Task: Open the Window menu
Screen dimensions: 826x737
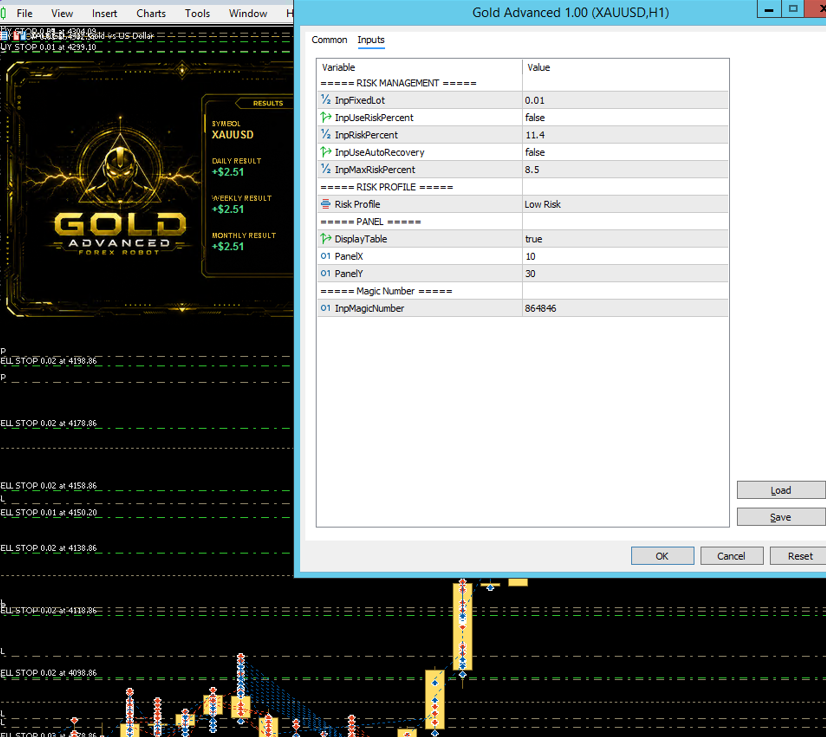Action: click(248, 13)
